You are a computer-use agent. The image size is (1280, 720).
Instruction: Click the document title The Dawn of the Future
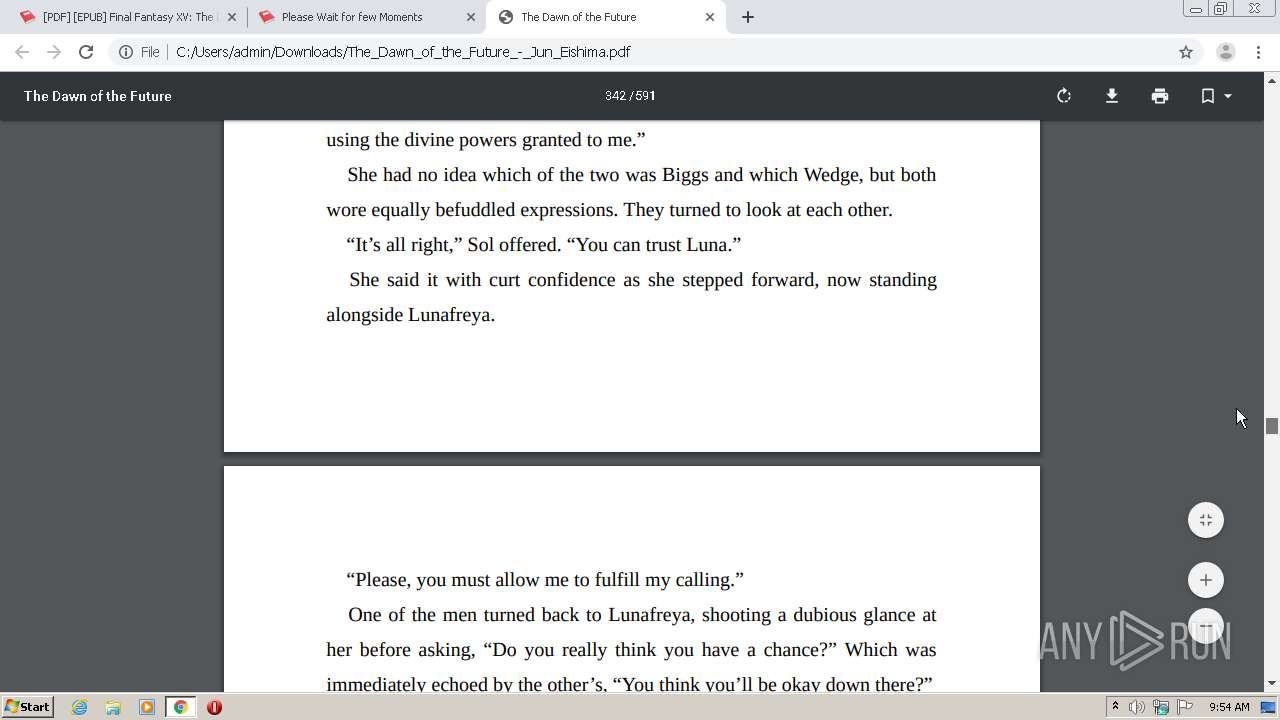[98, 96]
